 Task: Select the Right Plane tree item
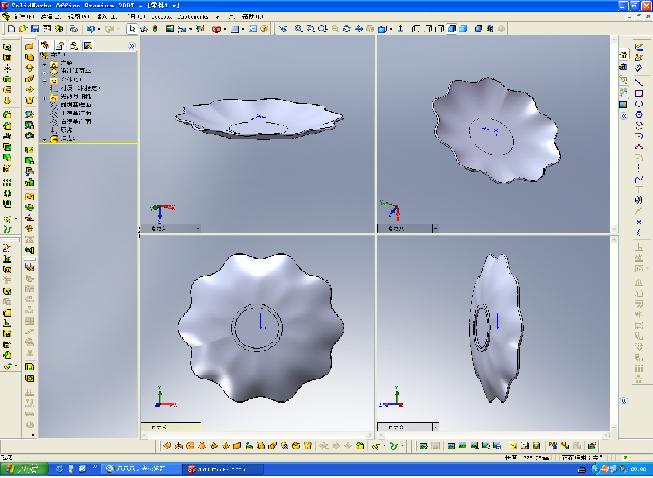click(71, 122)
